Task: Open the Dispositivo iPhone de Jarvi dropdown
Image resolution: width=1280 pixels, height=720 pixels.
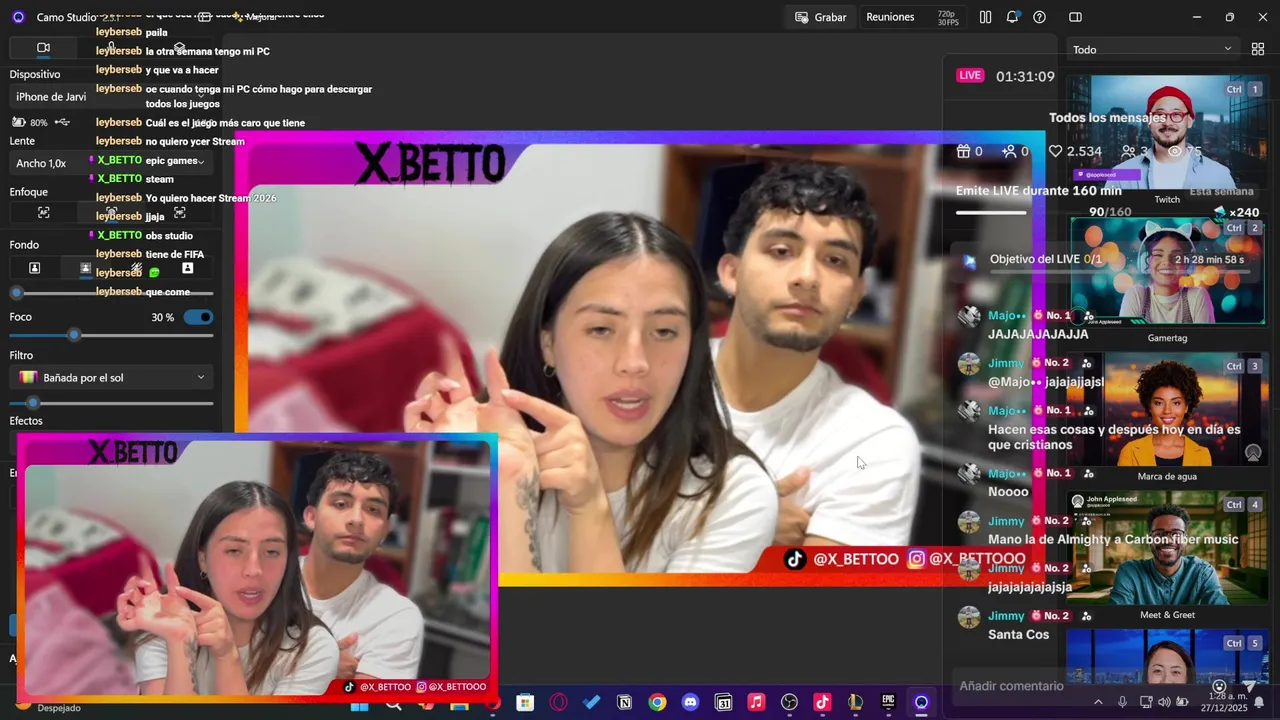Action: click(x=111, y=97)
